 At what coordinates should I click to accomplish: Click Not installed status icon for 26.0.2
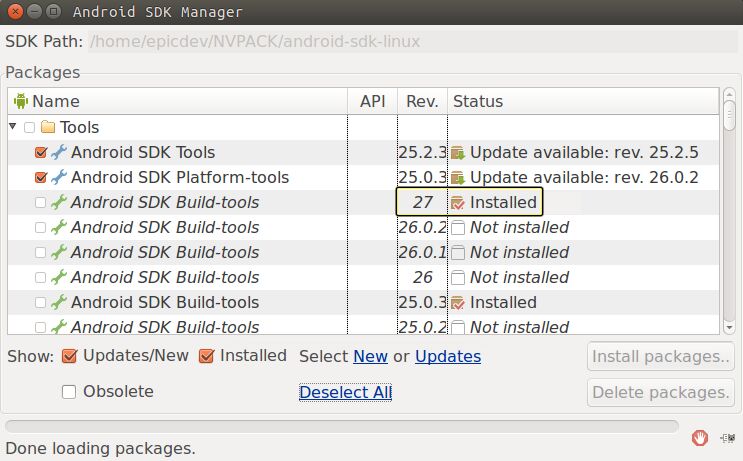tap(458, 228)
